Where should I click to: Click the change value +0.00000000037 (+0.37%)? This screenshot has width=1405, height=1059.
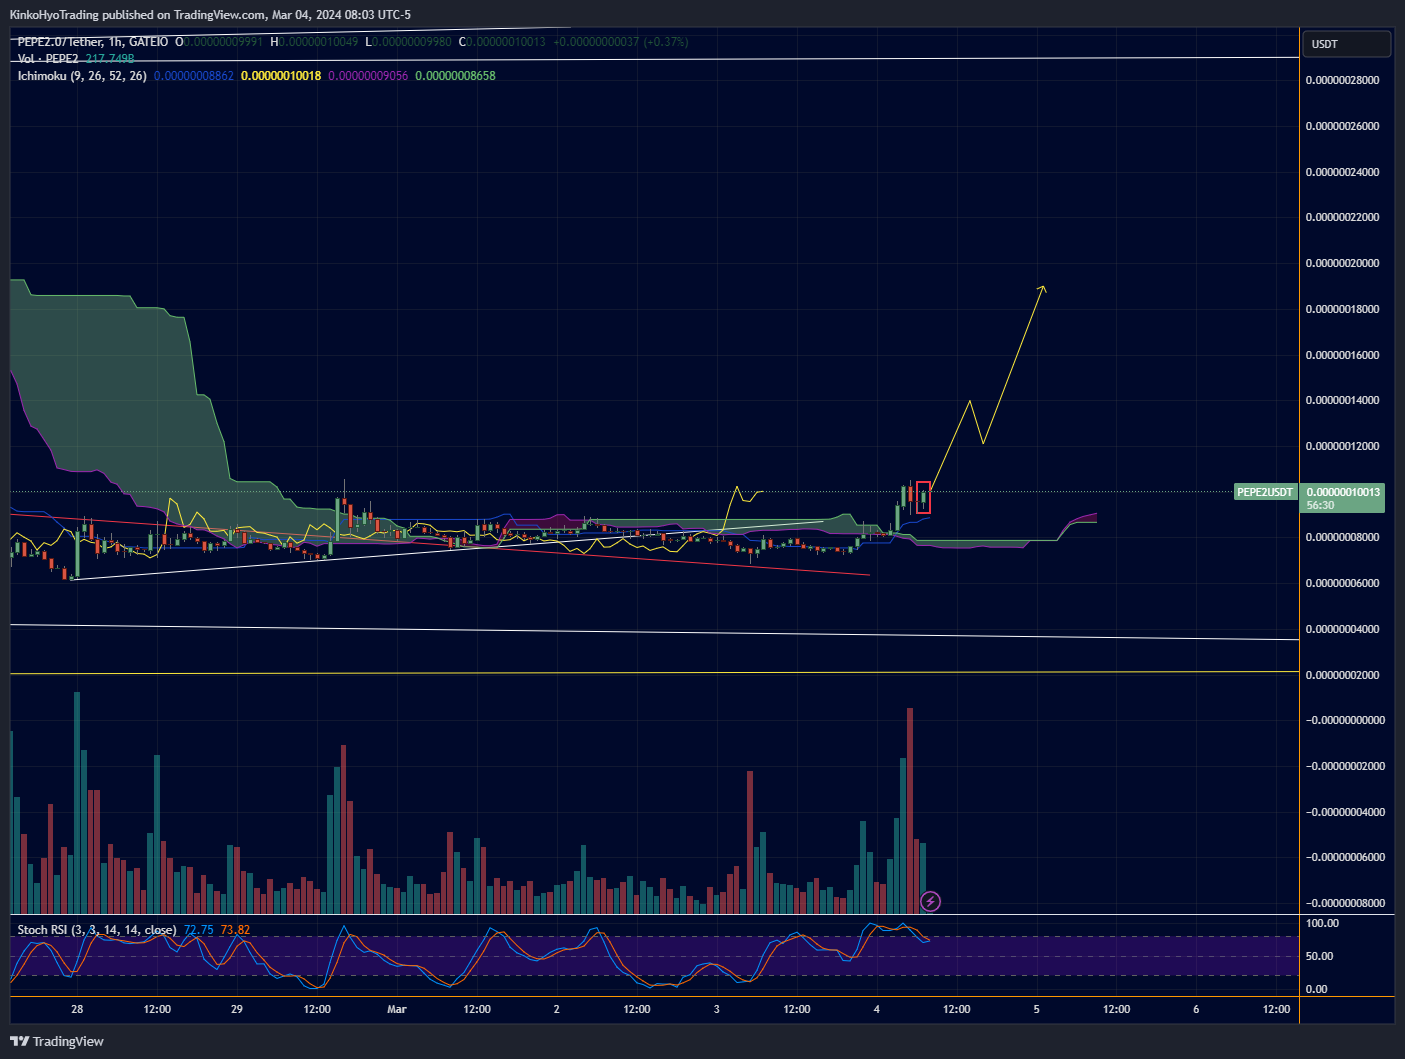[620, 42]
